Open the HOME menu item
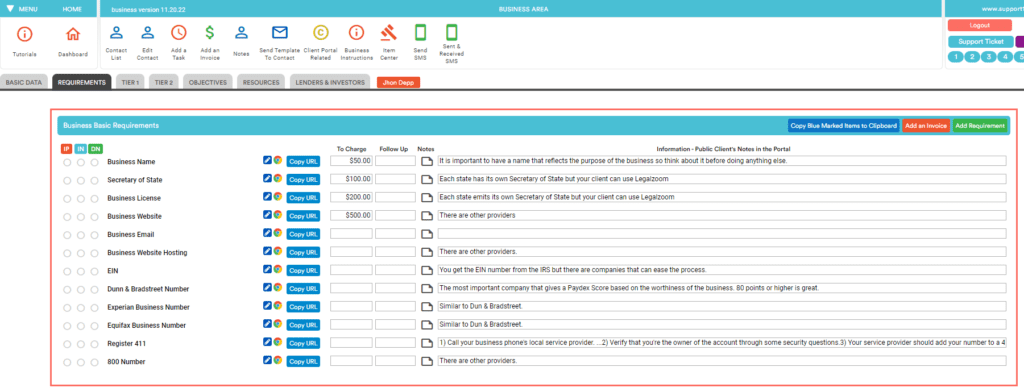 coord(72,9)
